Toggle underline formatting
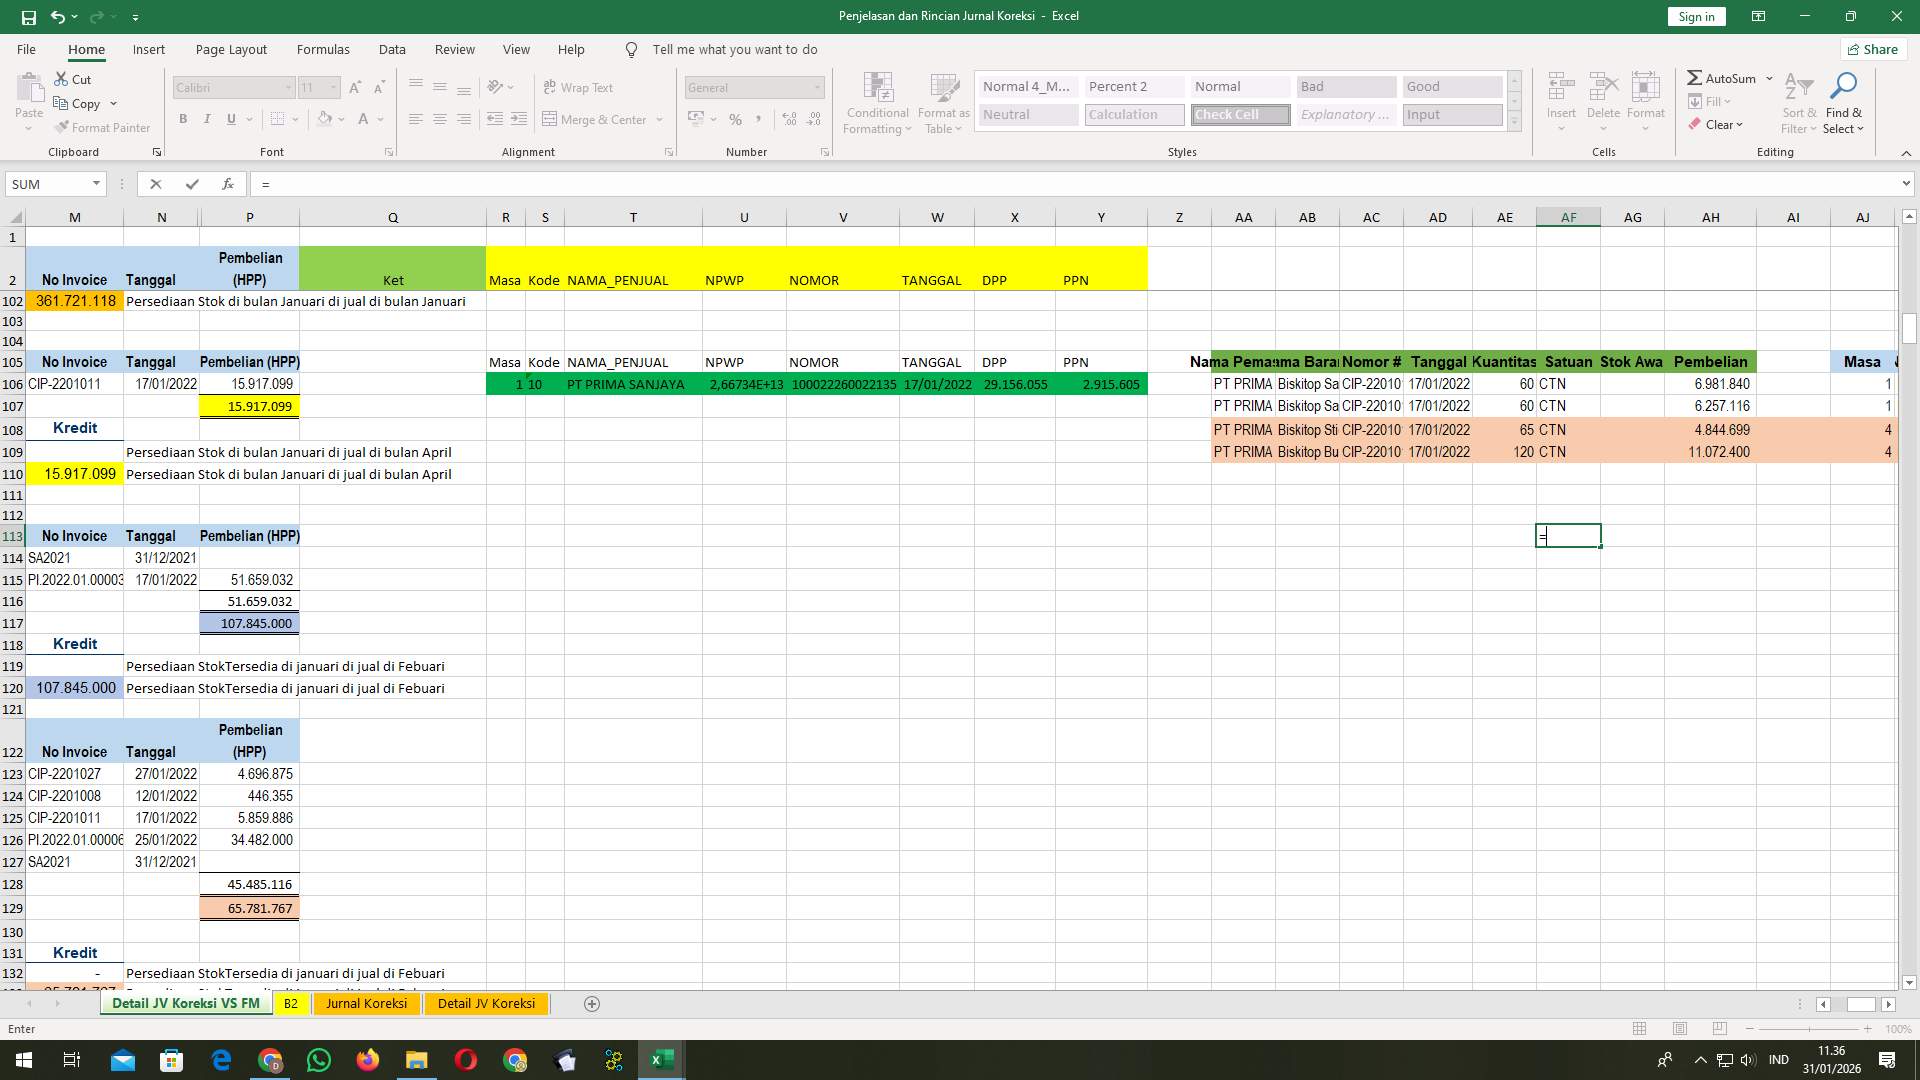The width and height of the screenshot is (1920, 1080). pos(230,119)
